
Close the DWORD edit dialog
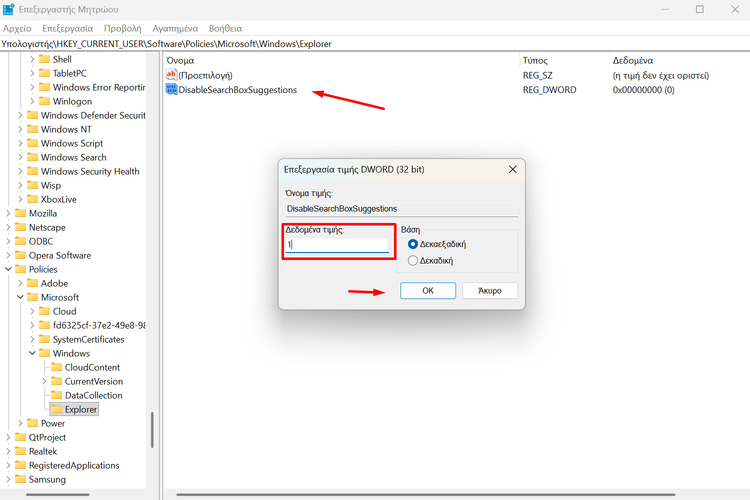click(x=513, y=170)
